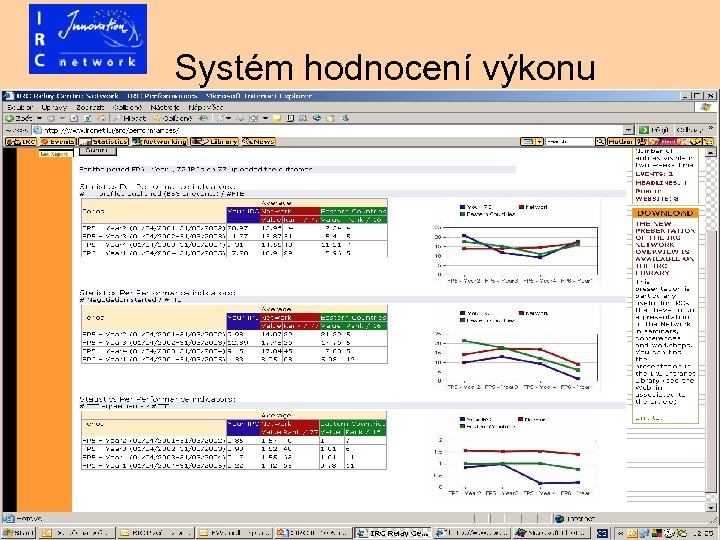Expand the address bar dropdown arrow
The width and height of the screenshot is (720, 540).
coord(629,130)
